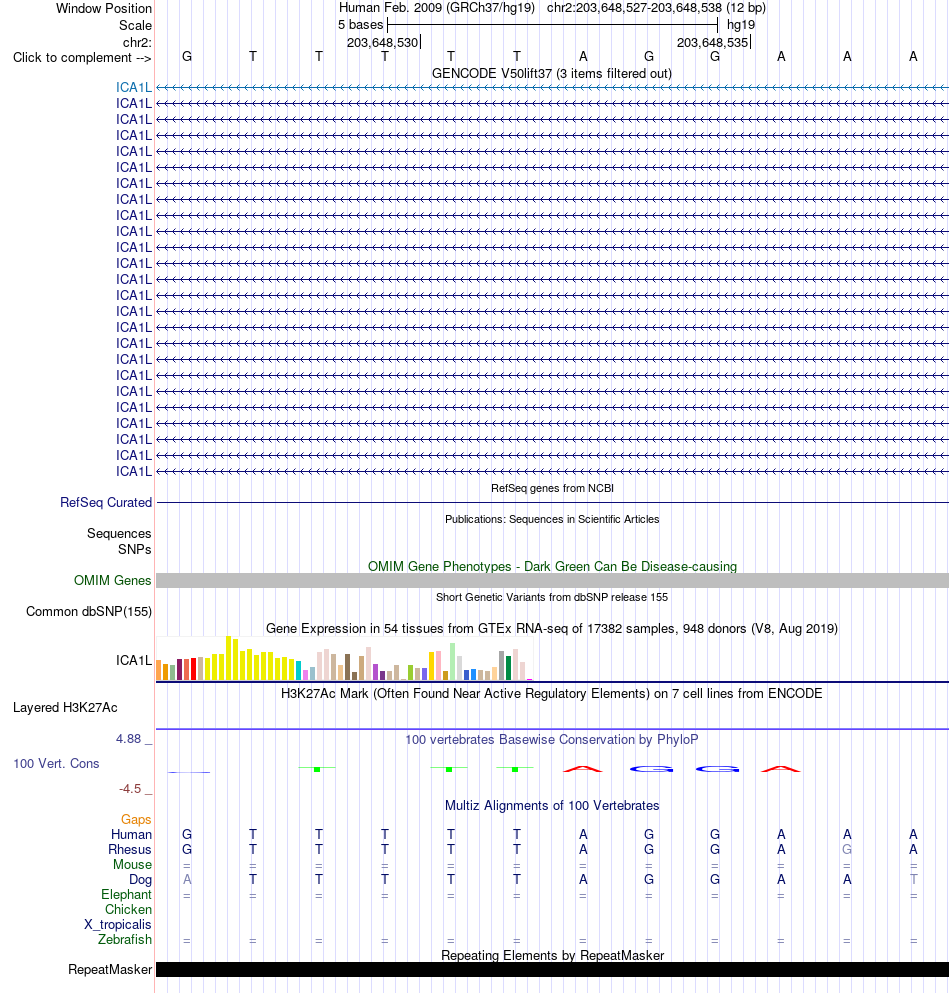Click the 203,648,530 coordinate tick label
Screen dimensions: 950x993
(383, 42)
